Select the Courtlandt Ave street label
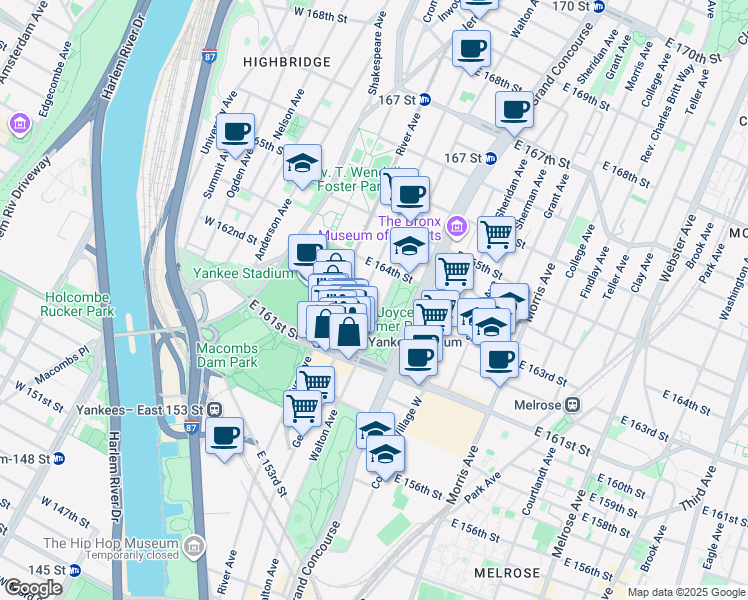 539,481
